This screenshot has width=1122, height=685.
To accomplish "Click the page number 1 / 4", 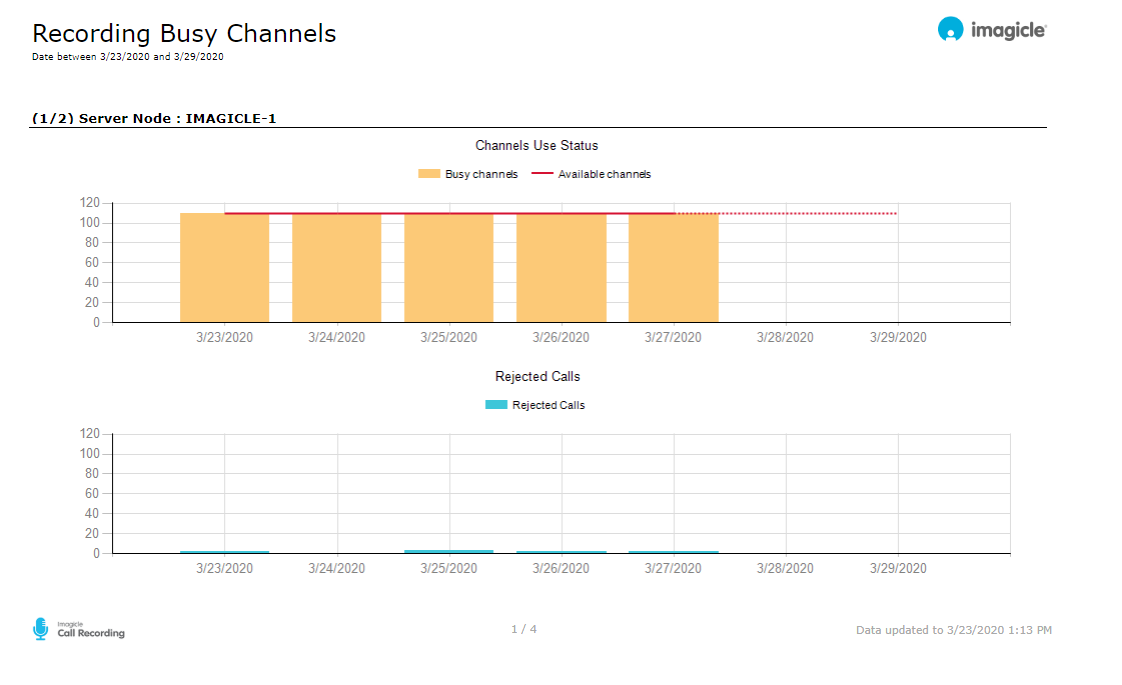I will [x=524, y=629].
